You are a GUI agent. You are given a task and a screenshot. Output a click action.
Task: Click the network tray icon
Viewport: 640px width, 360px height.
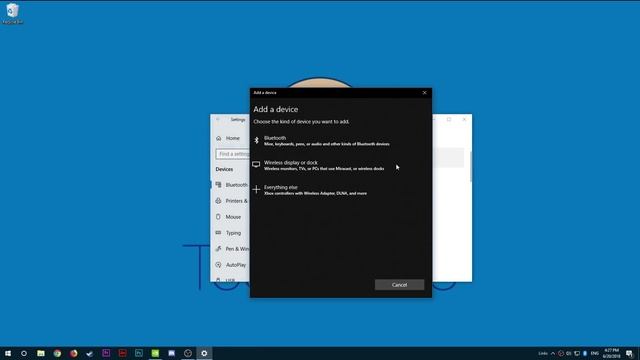coord(577,353)
